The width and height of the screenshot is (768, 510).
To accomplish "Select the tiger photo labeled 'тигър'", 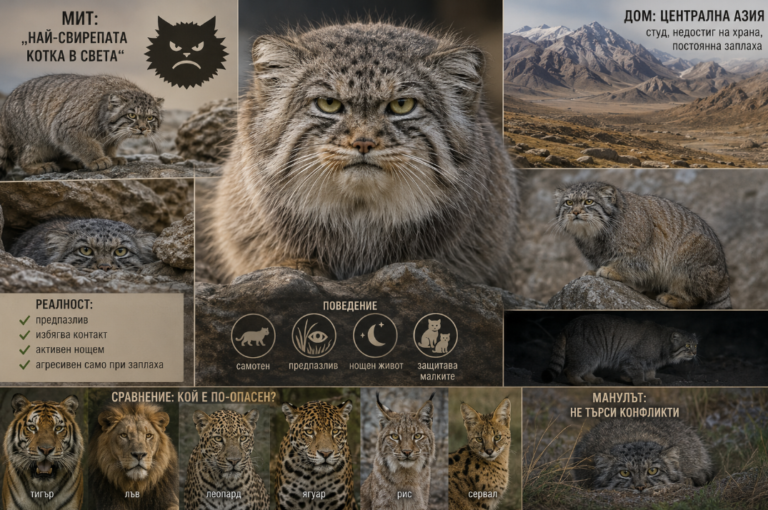I will point(44,449).
